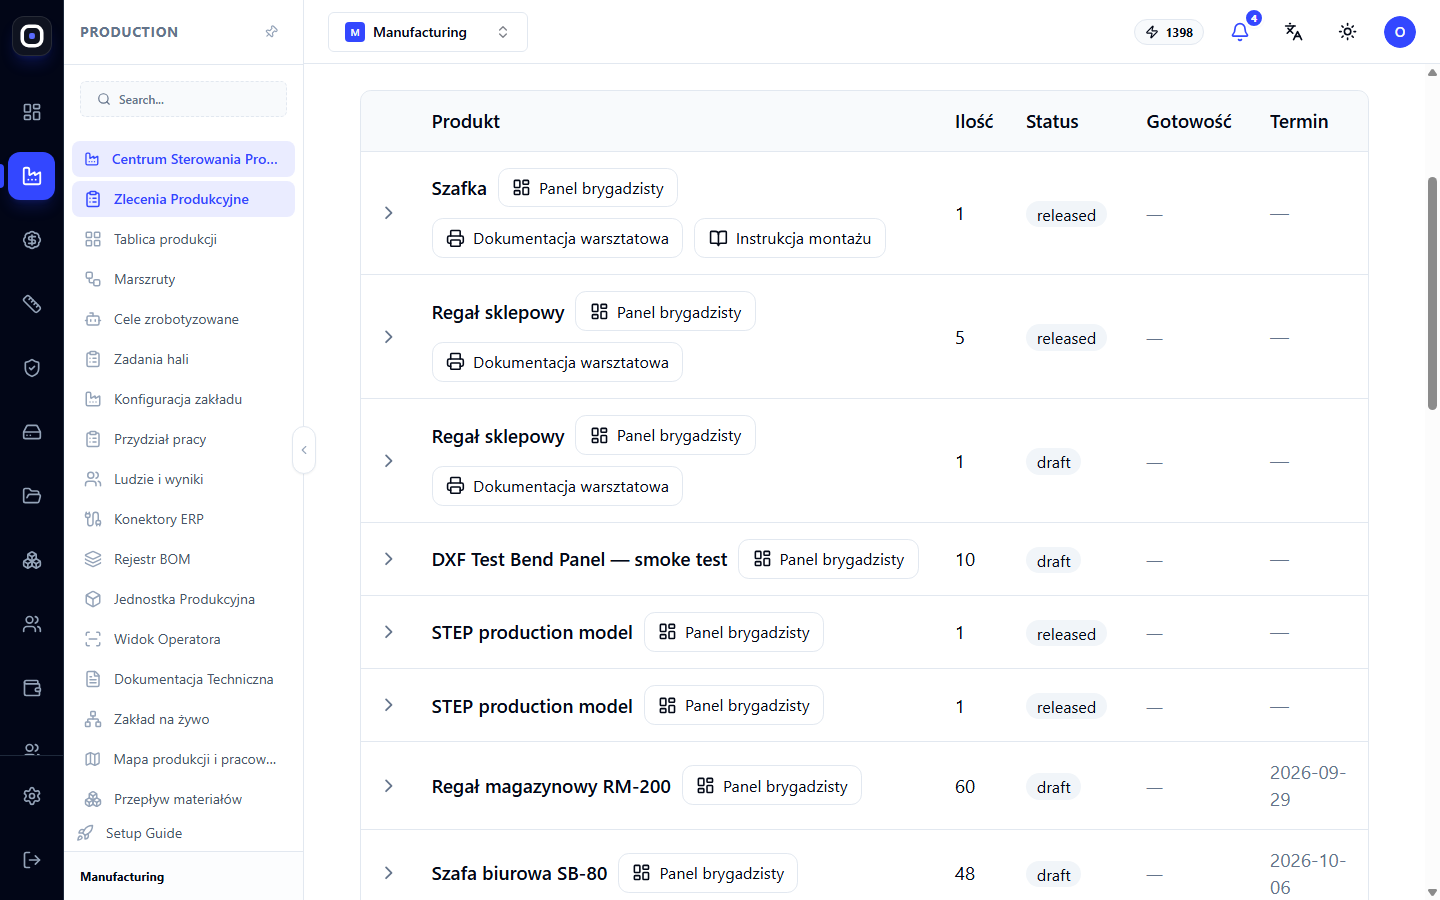Expand the Szafka row
This screenshot has width=1440, height=900.
pos(389,213)
